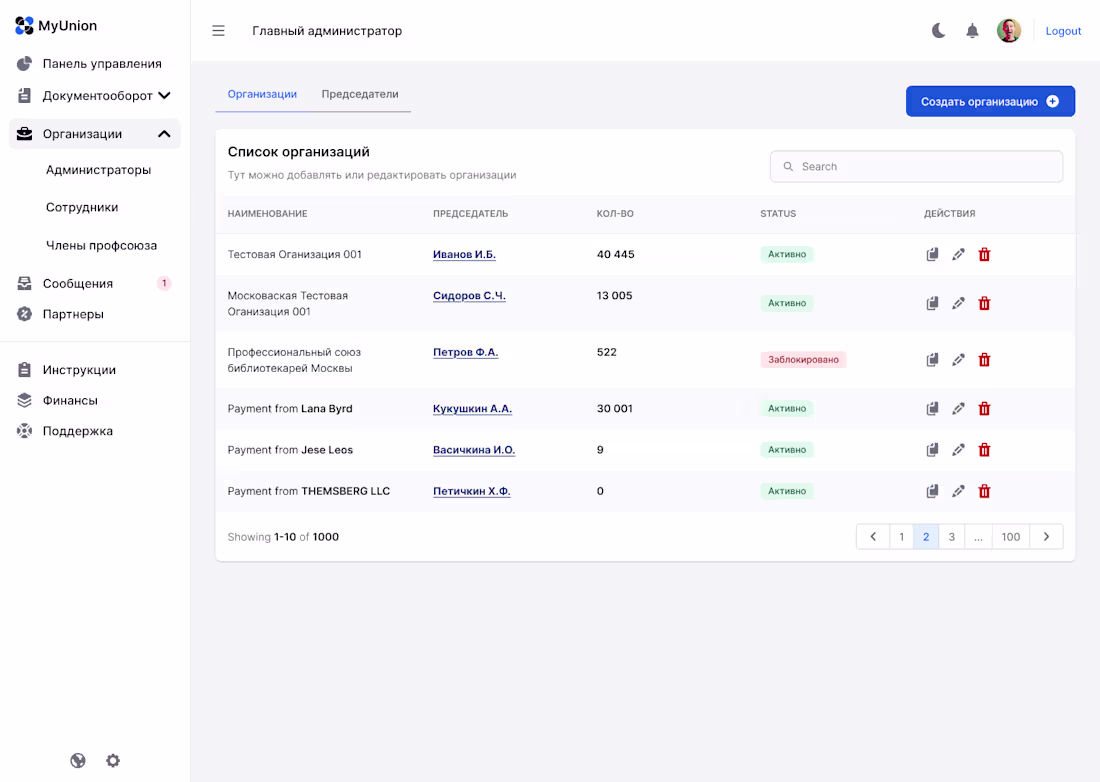Viewport: 1100px width, 782px height.
Task: Copy Профессиональный союз библиотекарей Москвы row
Action: (932, 359)
